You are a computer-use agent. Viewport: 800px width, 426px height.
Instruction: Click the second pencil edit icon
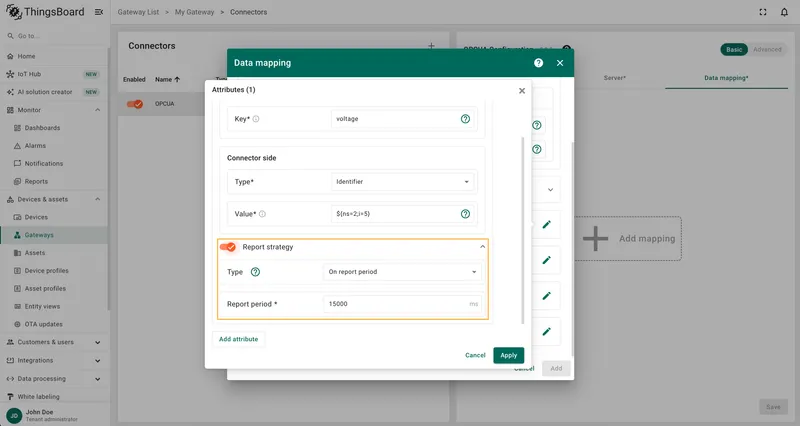(x=546, y=260)
